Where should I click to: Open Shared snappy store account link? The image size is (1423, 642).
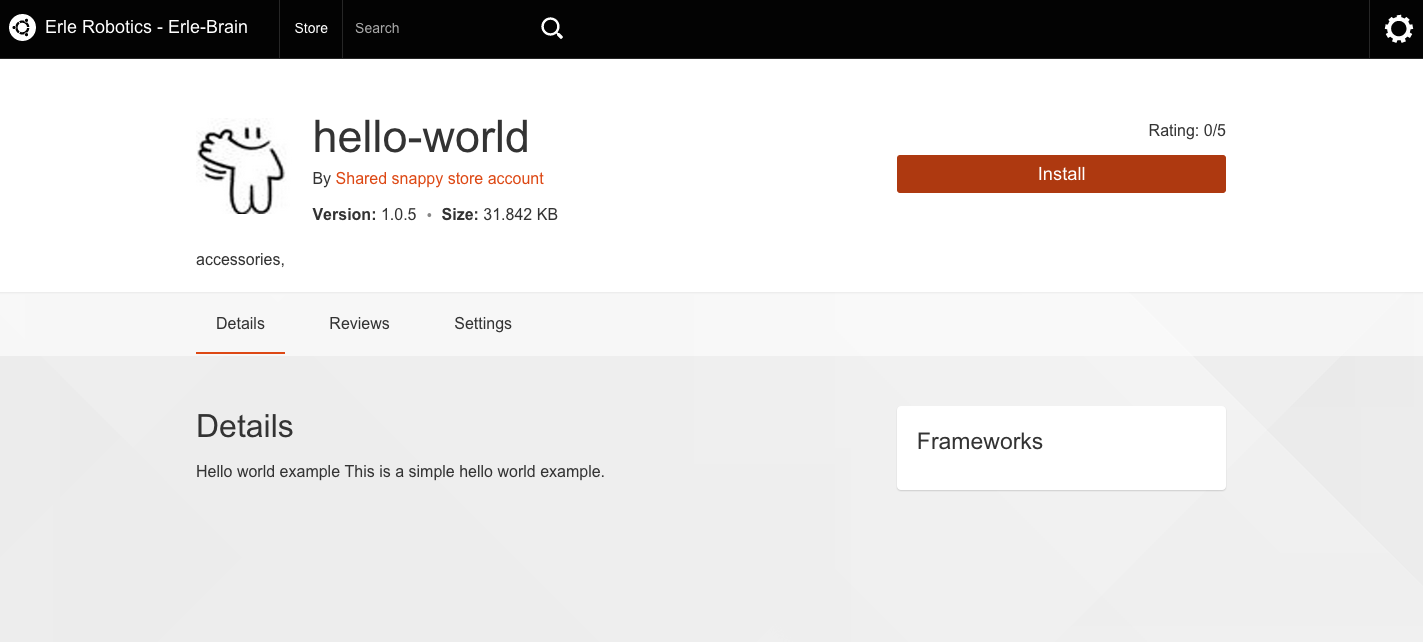[x=439, y=178]
